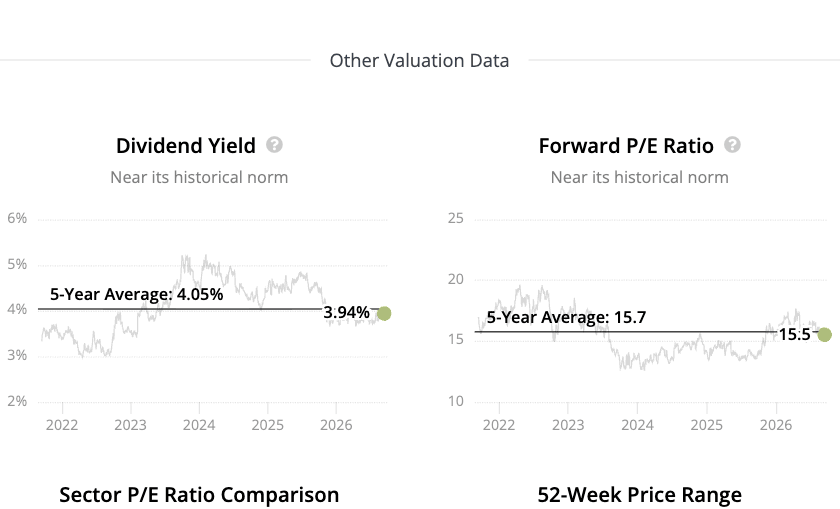Viewport: 840px width, 509px height.
Task: Click the Dividend Yield help question icon
Action: click(x=274, y=145)
